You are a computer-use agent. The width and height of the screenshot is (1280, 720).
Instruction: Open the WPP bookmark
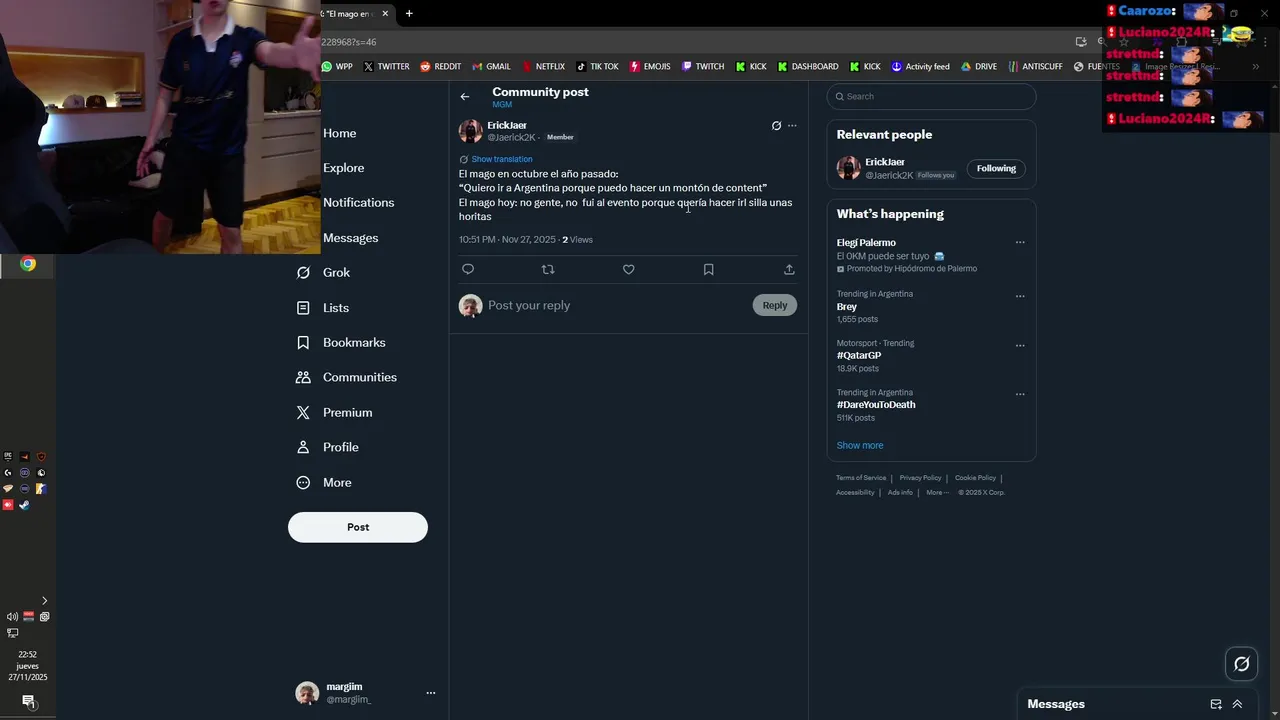[337, 67]
